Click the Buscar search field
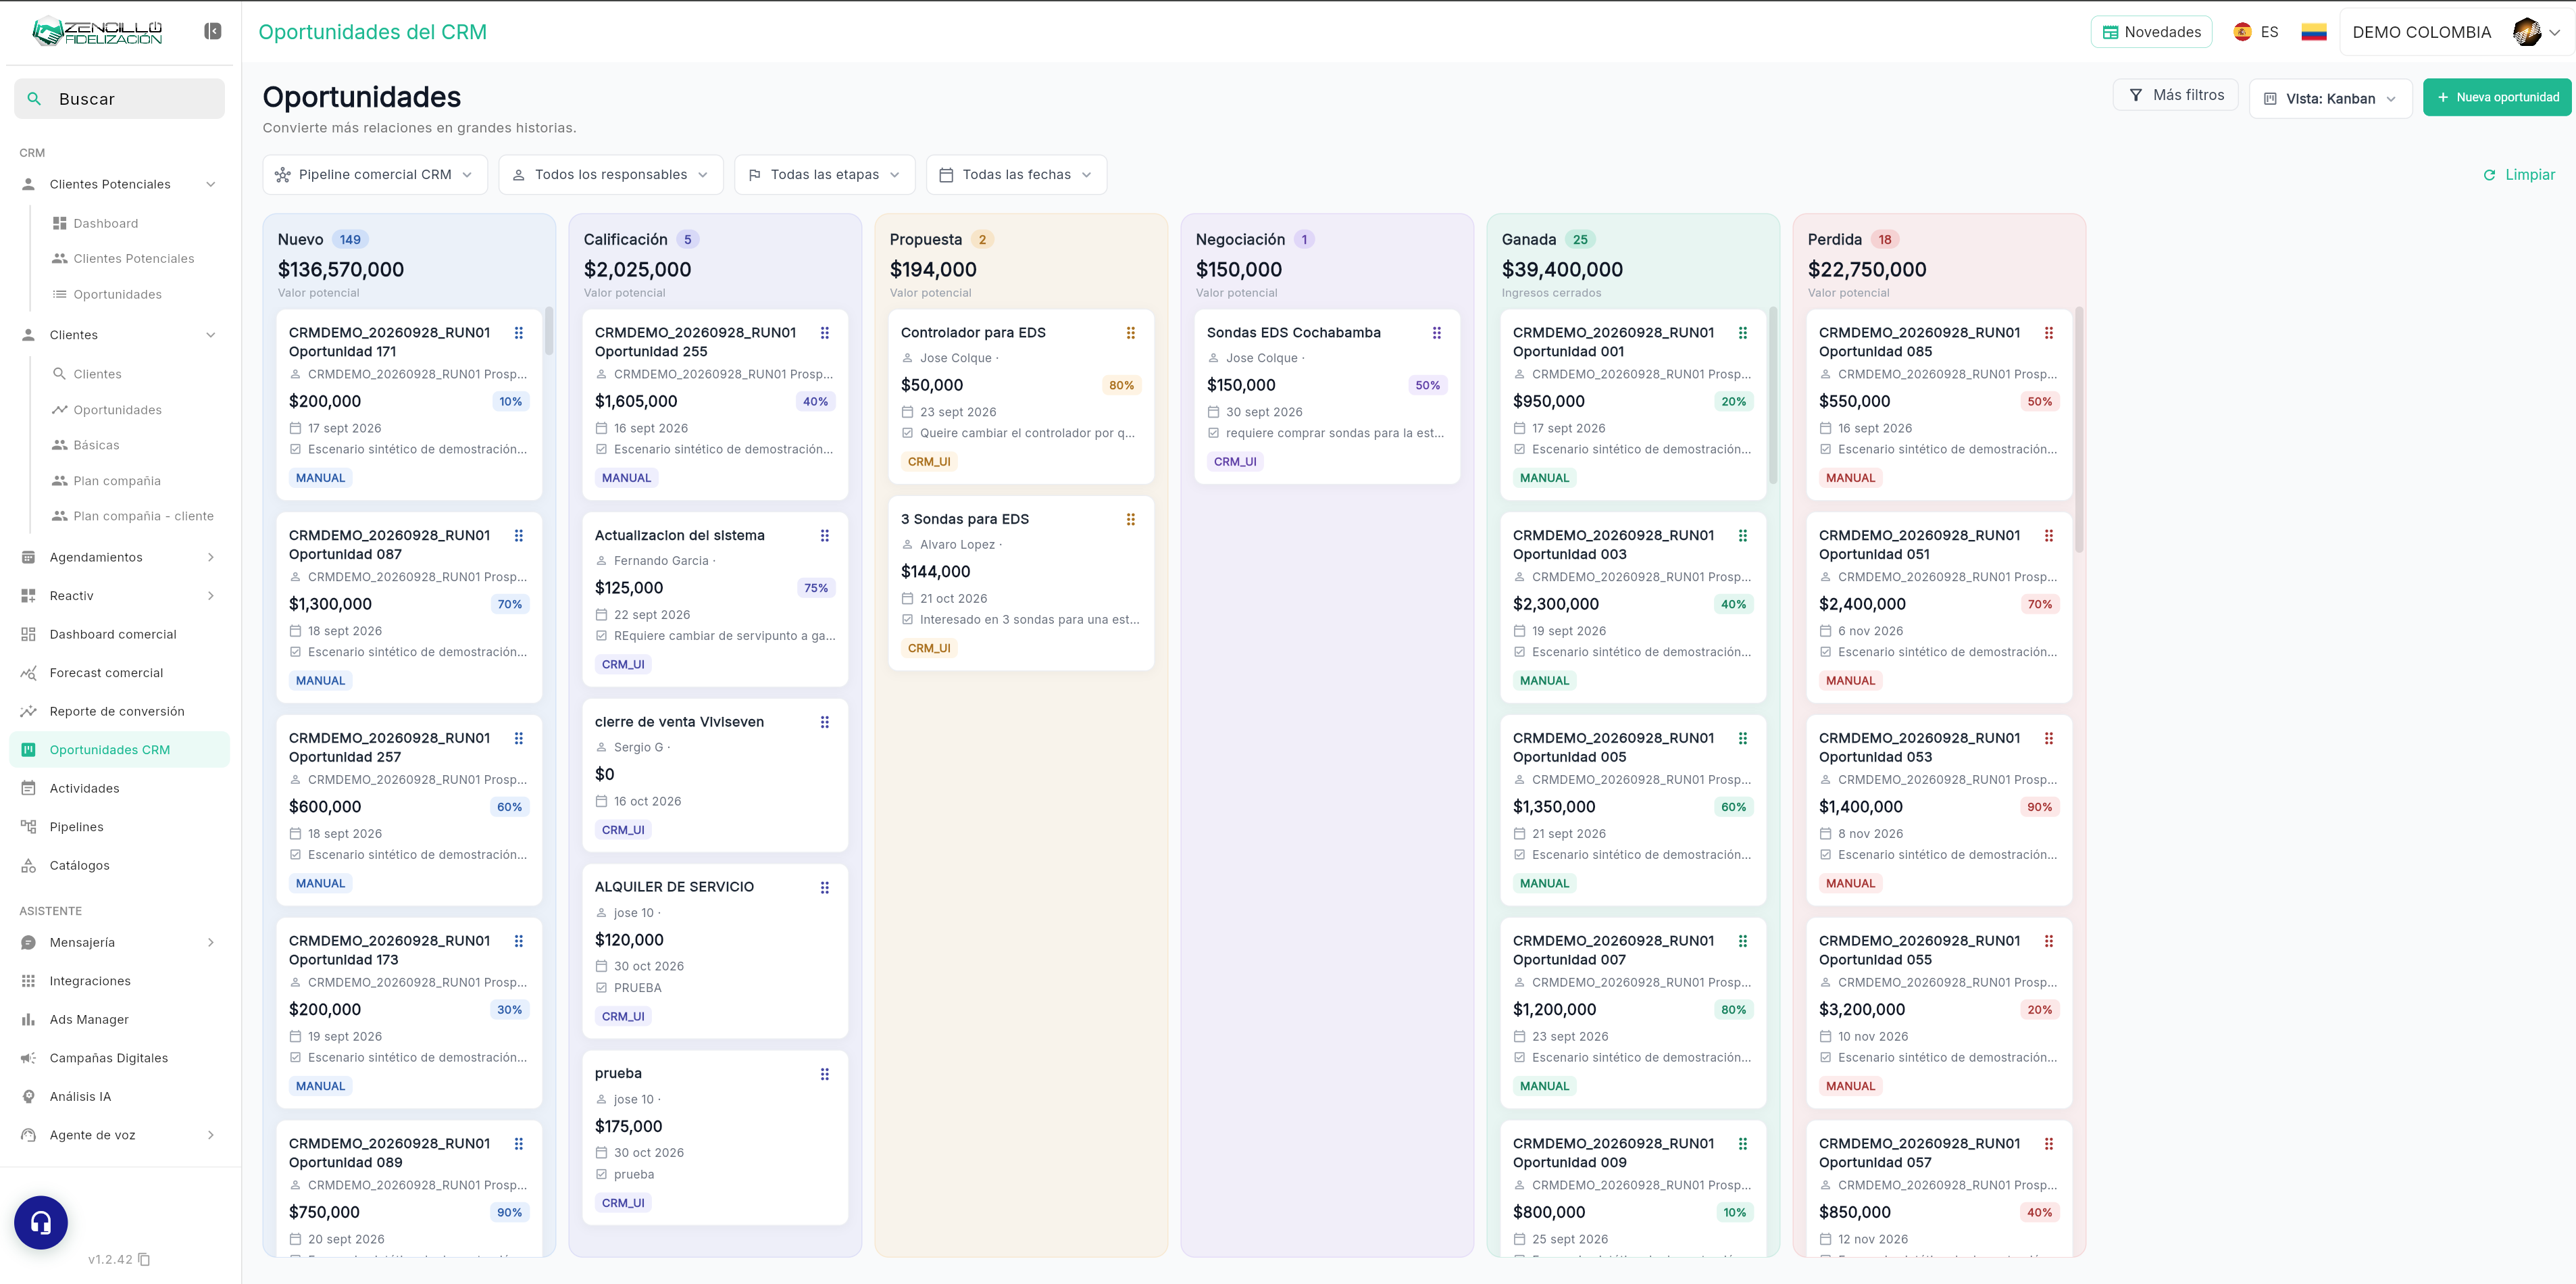2576x1284 pixels. coord(119,99)
